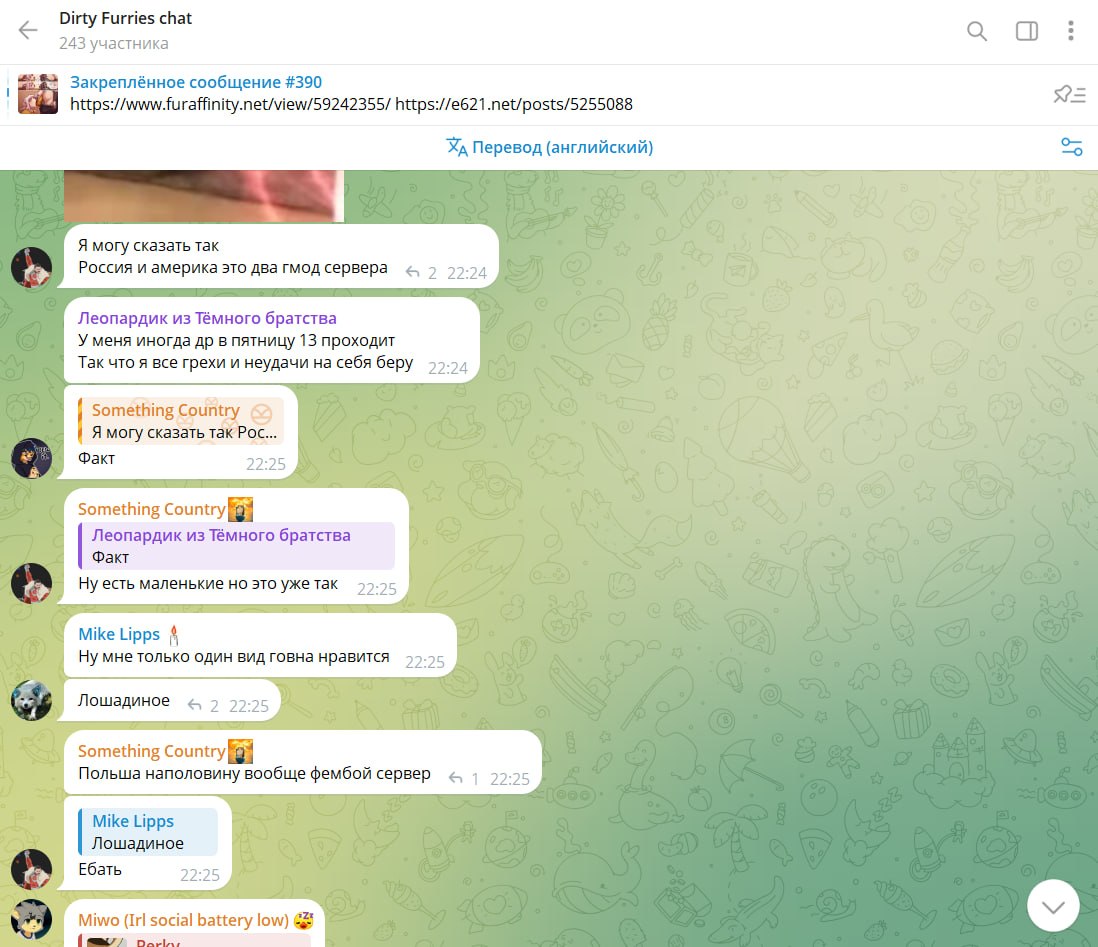The width and height of the screenshot is (1098, 947).
Task: Open the 243 участника member count
Action: pos(113,43)
